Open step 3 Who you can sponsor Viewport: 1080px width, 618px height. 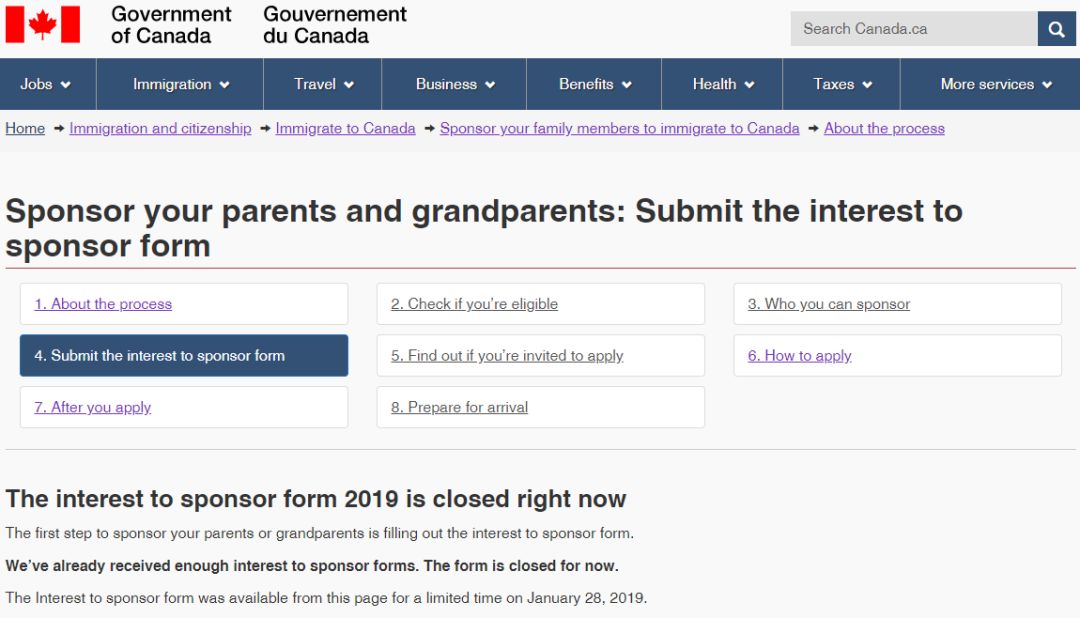(x=829, y=304)
